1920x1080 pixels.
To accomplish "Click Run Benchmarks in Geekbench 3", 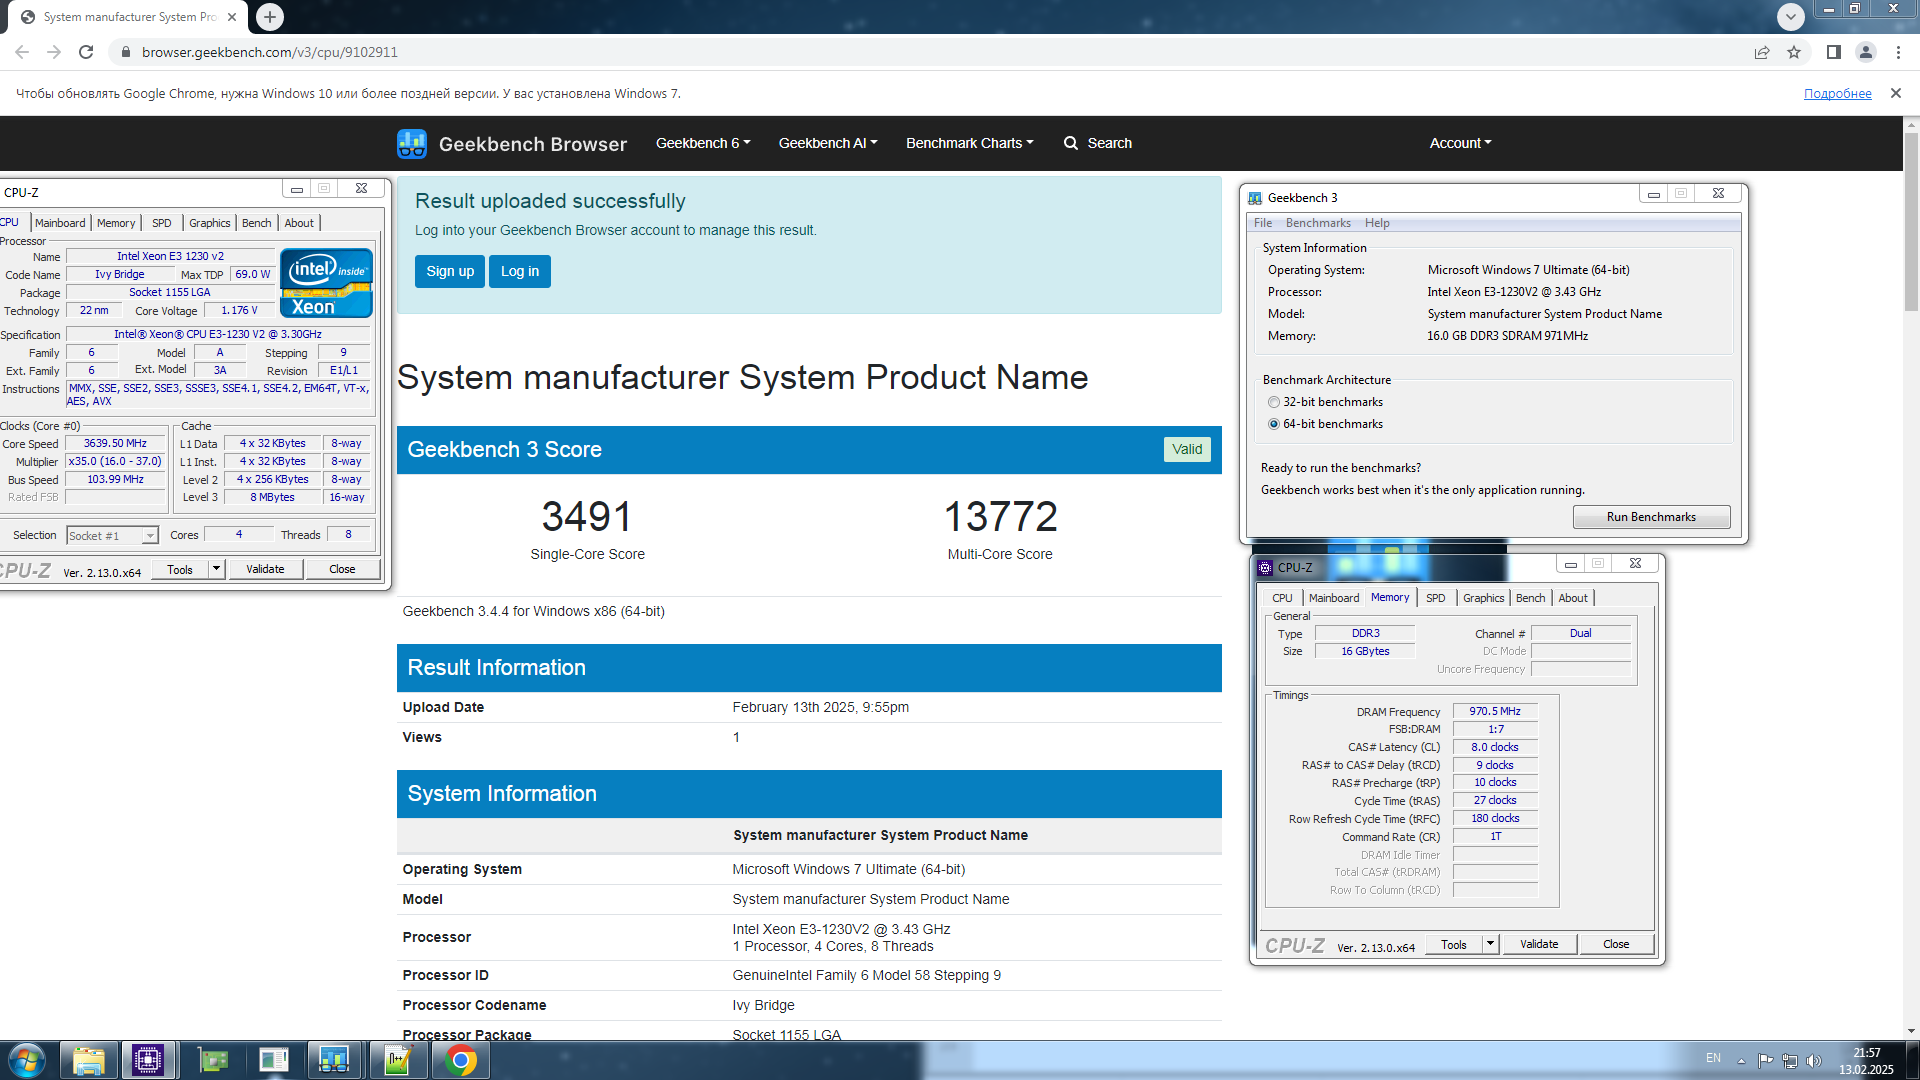I will pyautogui.click(x=1651, y=517).
